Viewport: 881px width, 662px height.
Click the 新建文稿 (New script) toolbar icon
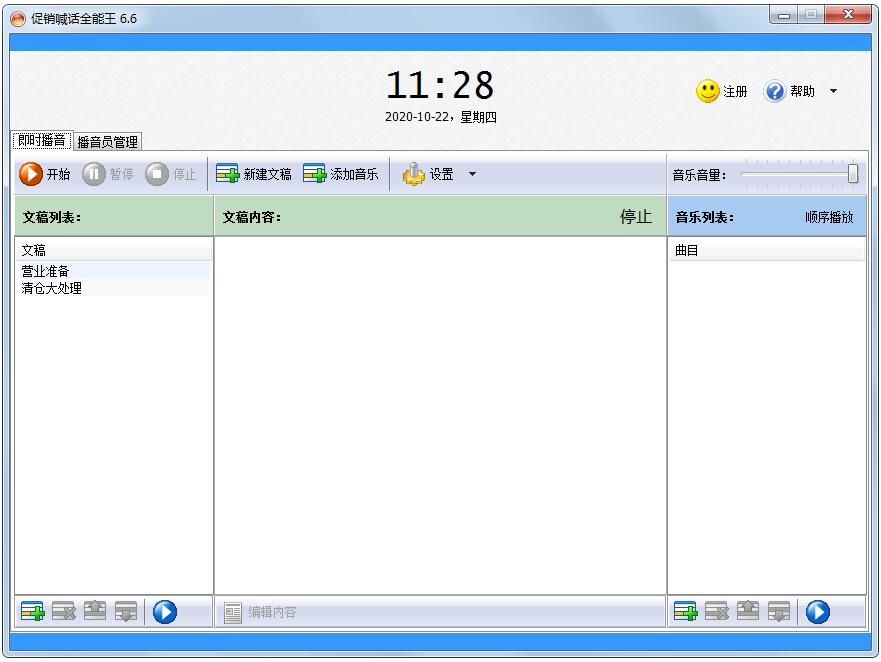(x=228, y=174)
